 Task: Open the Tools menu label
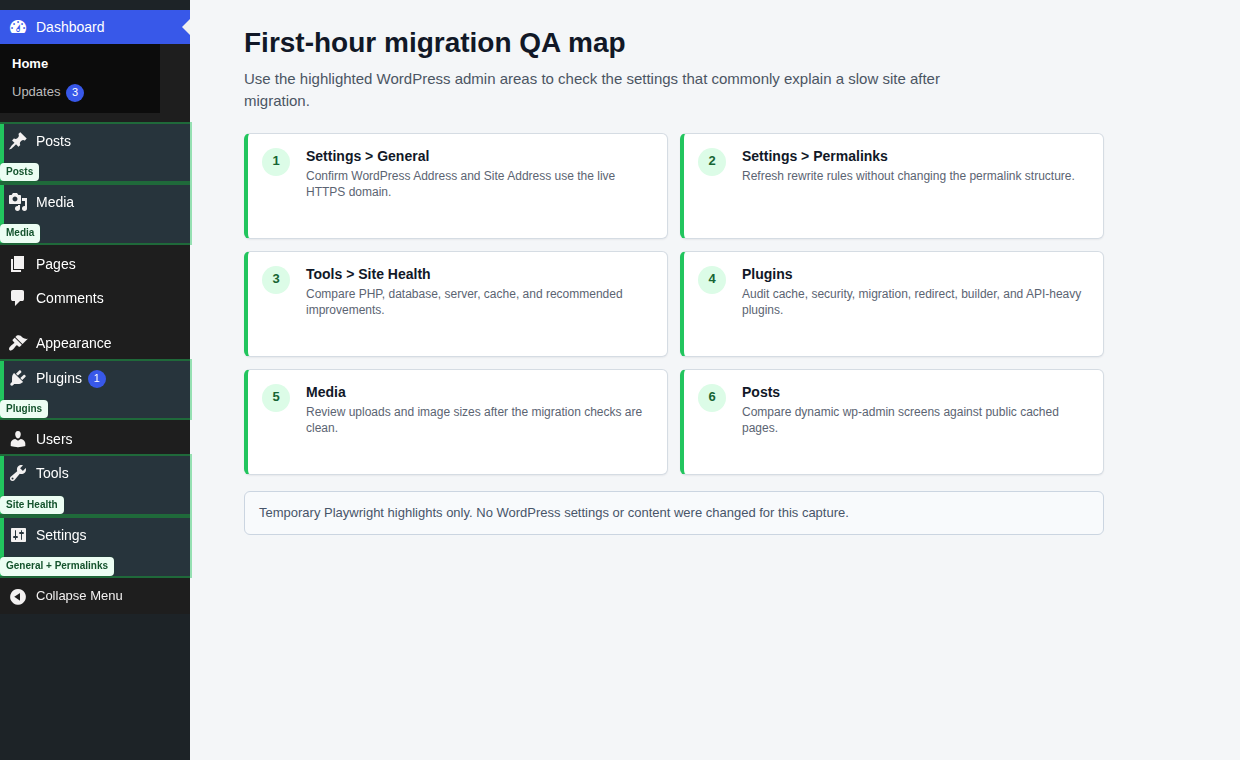coord(52,473)
